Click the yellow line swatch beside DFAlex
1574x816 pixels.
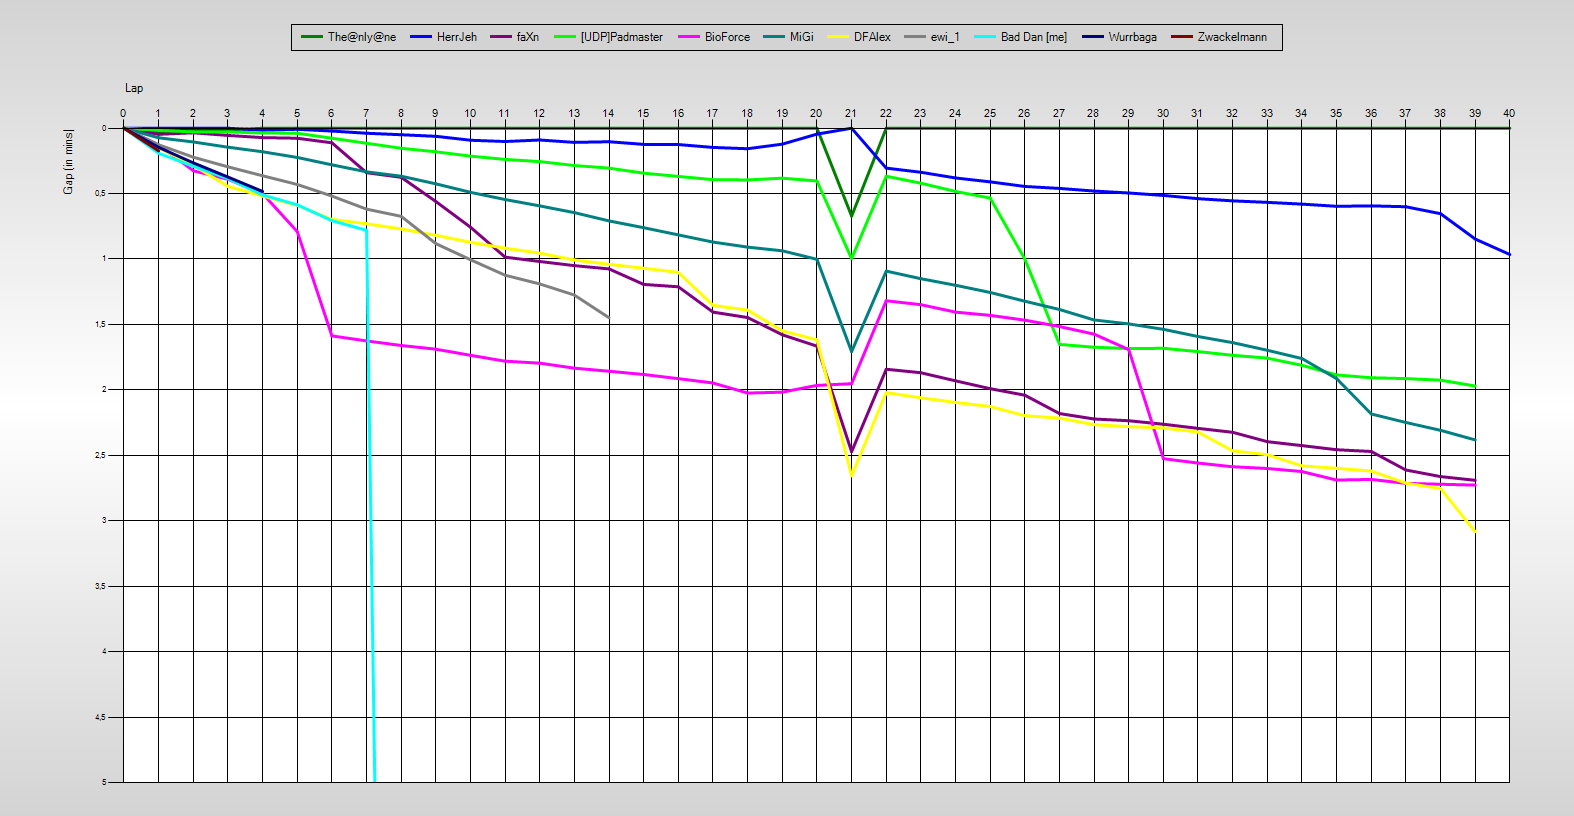pos(837,37)
